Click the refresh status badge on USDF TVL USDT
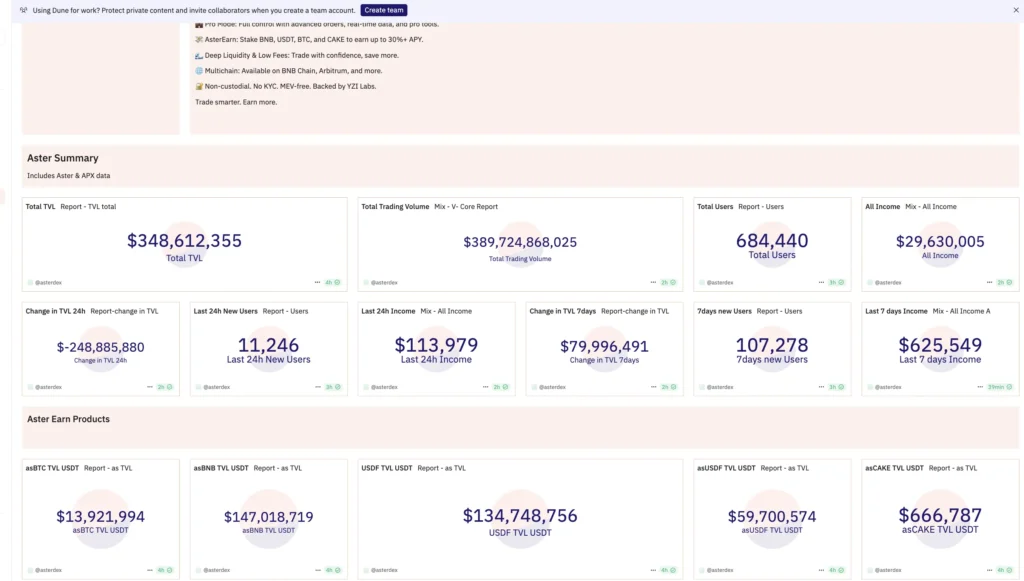1024x581 pixels. (x=669, y=570)
